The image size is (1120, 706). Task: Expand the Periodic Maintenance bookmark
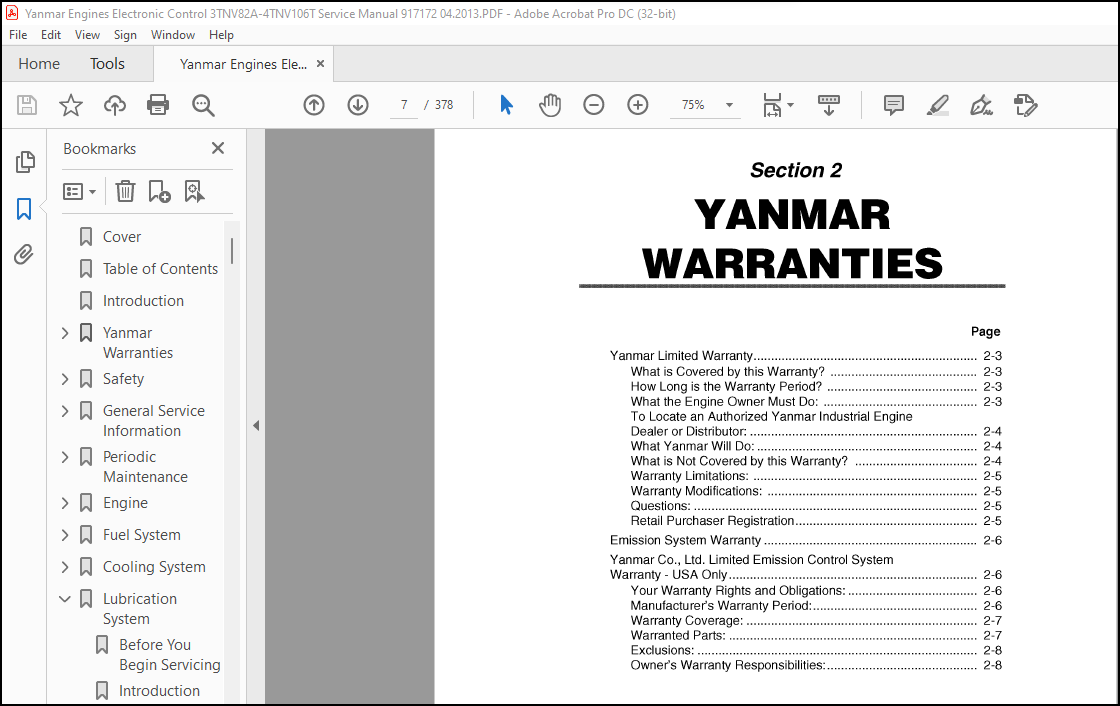click(x=65, y=457)
